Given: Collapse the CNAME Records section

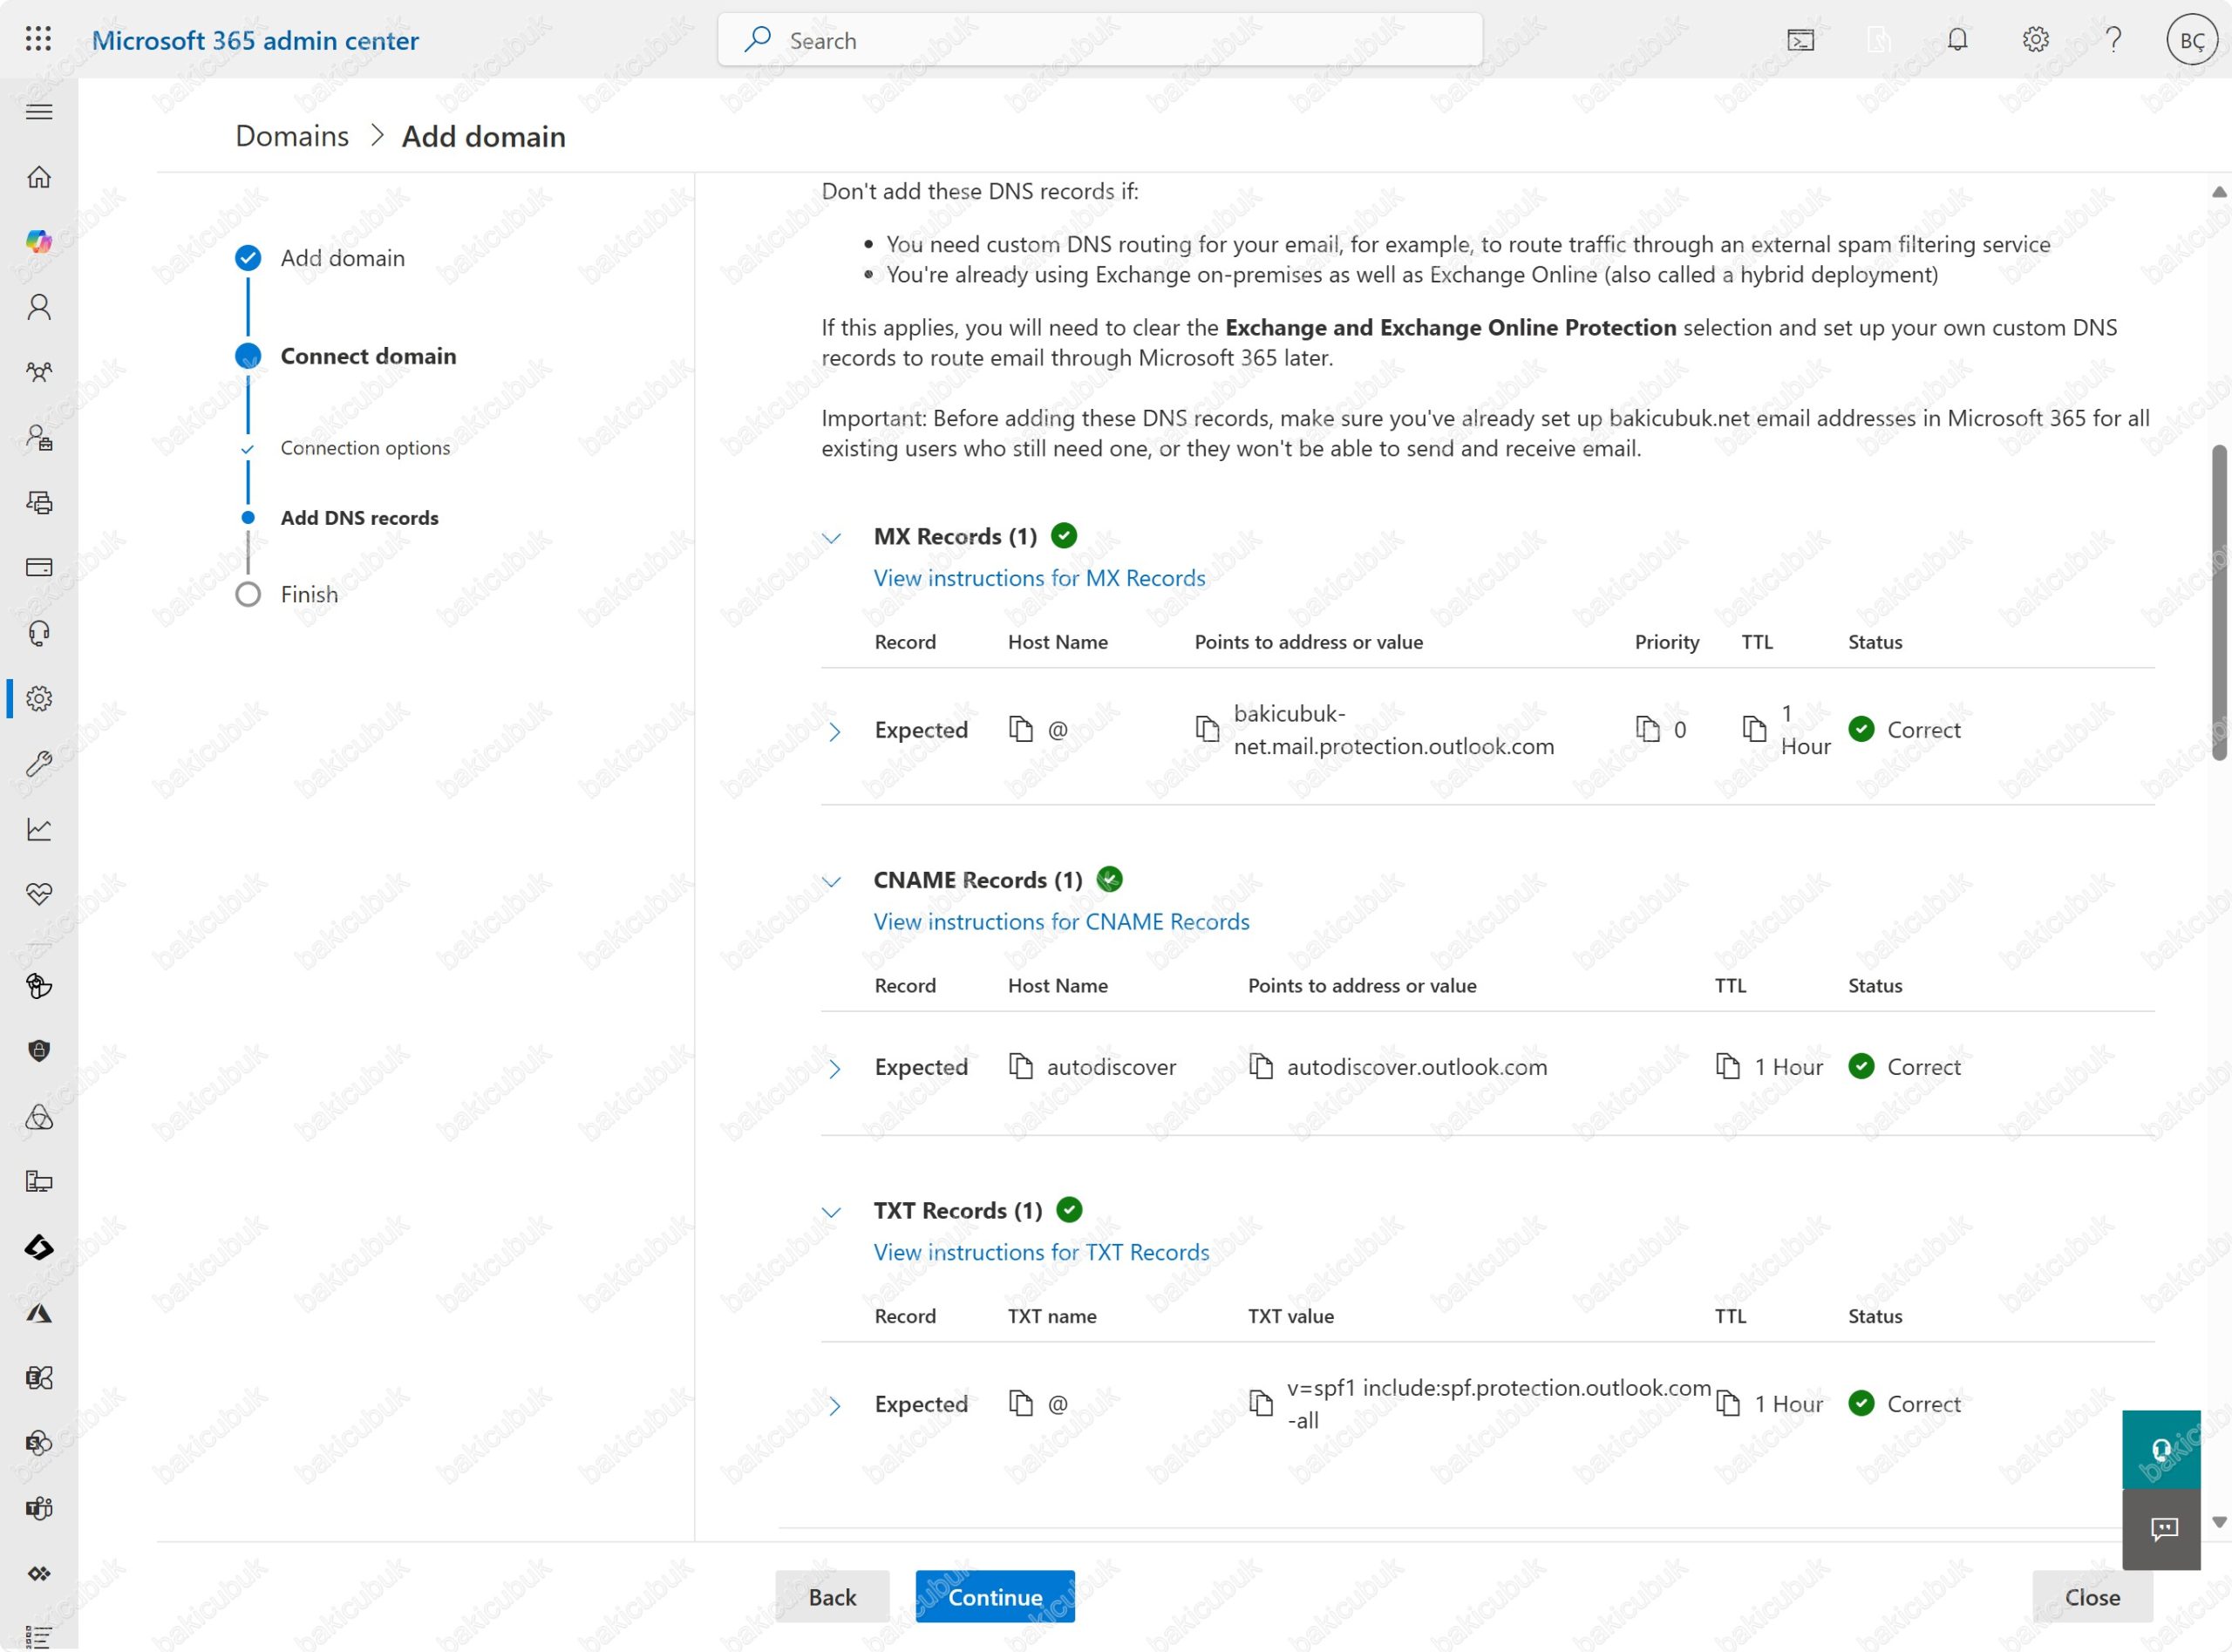Looking at the screenshot, I should point(831,881).
